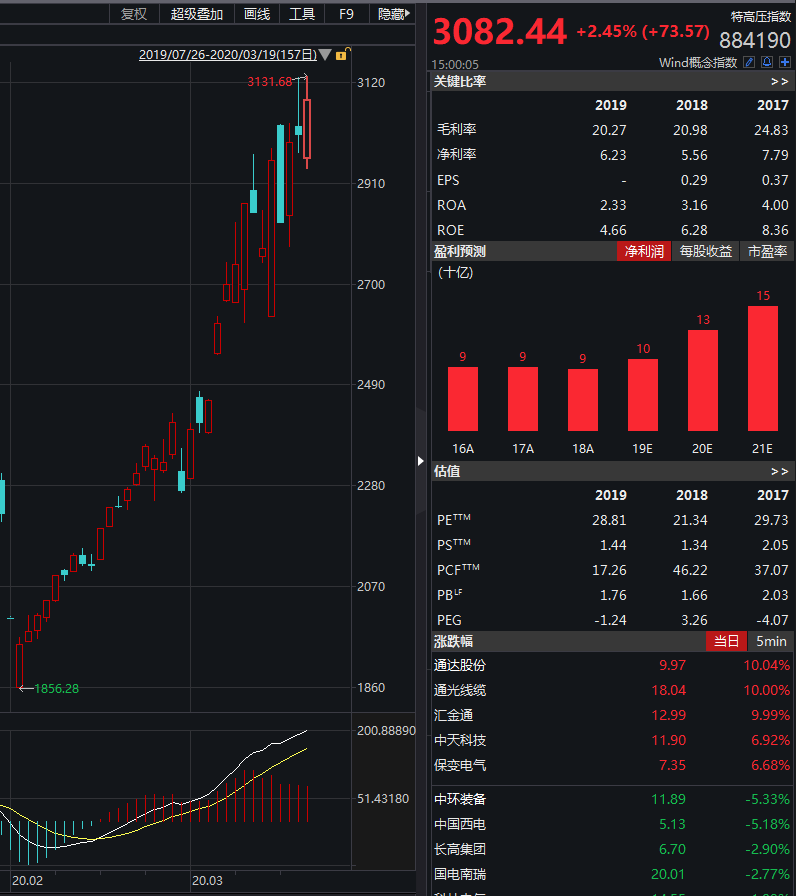Toggle the 当日 change period

point(726,641)
